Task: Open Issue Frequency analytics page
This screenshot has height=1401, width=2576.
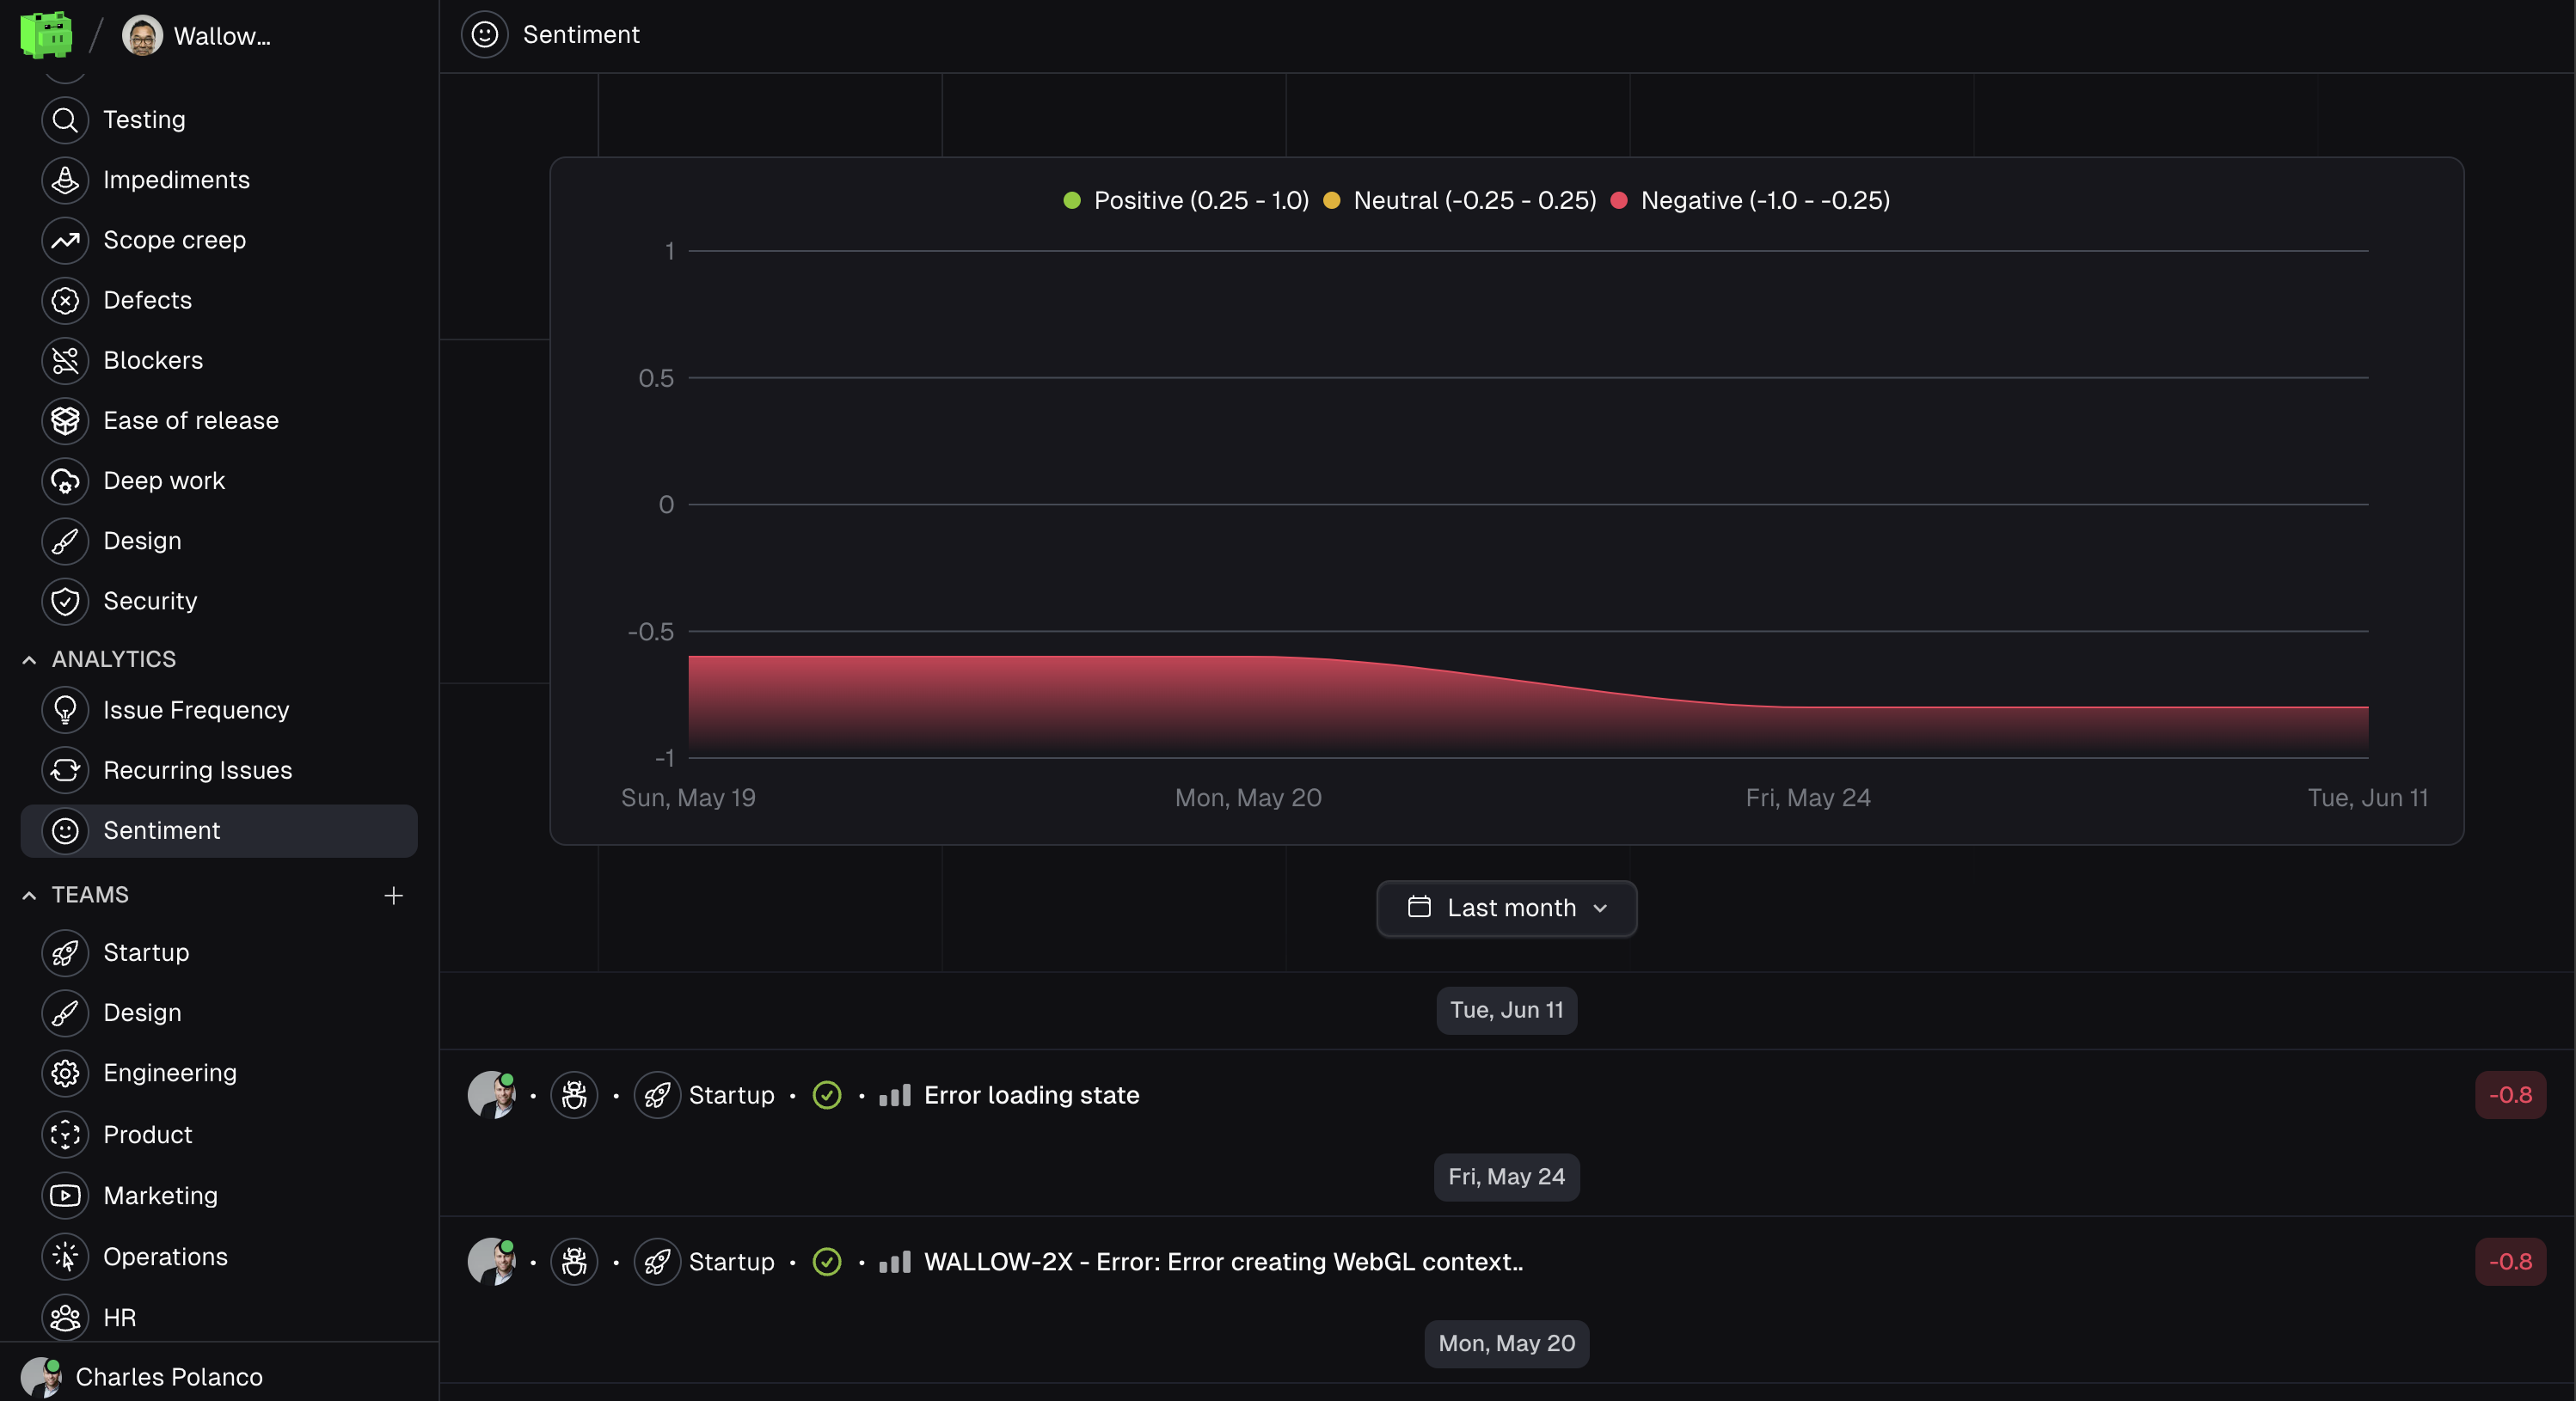Action: coord(196,710)
